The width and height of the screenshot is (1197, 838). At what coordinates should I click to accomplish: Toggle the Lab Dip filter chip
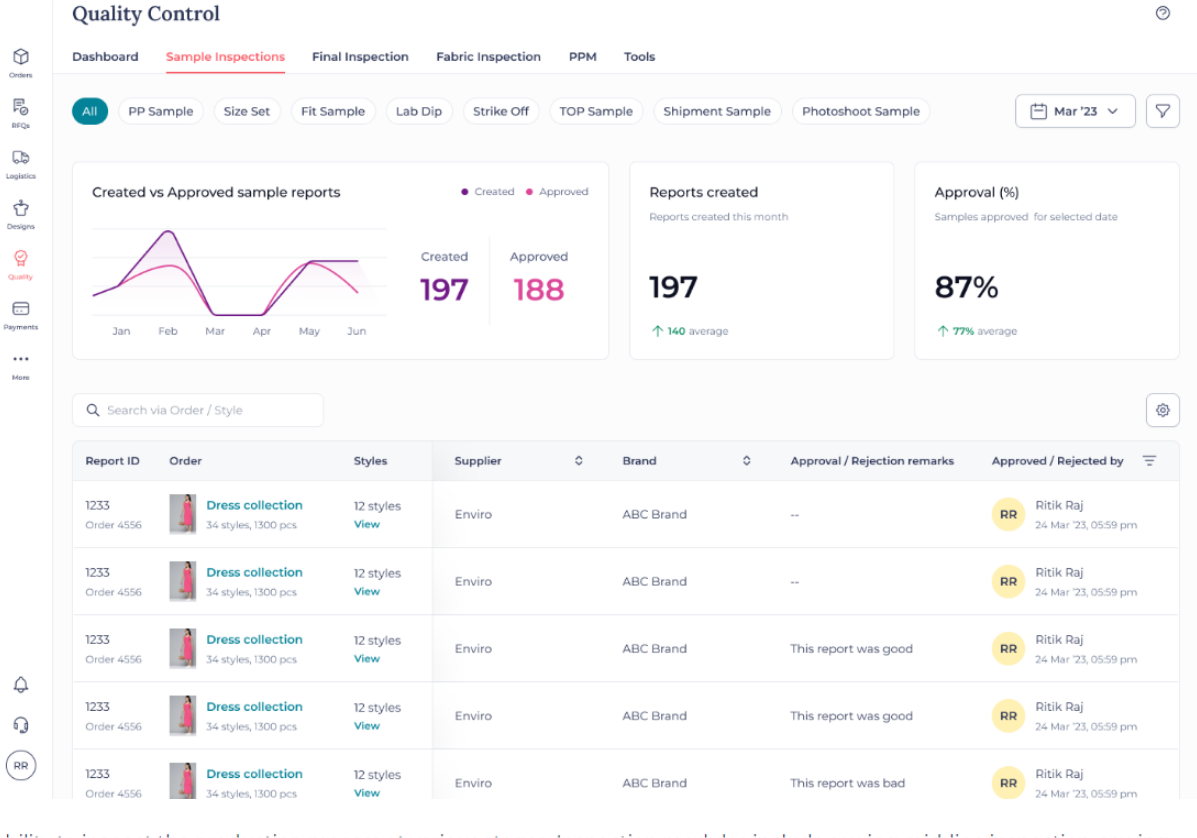coord(418,111)
